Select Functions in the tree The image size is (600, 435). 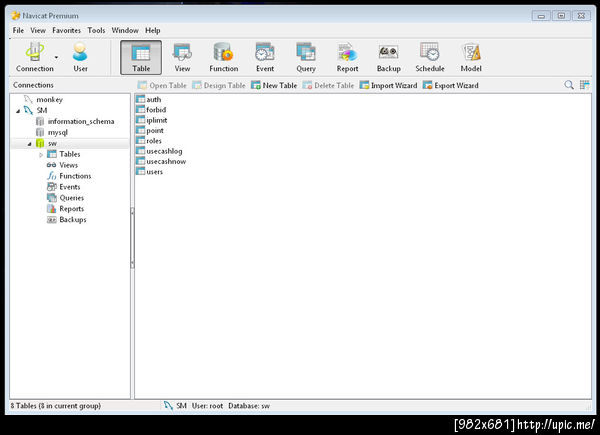pyautogui.click(x=75, y=176)
